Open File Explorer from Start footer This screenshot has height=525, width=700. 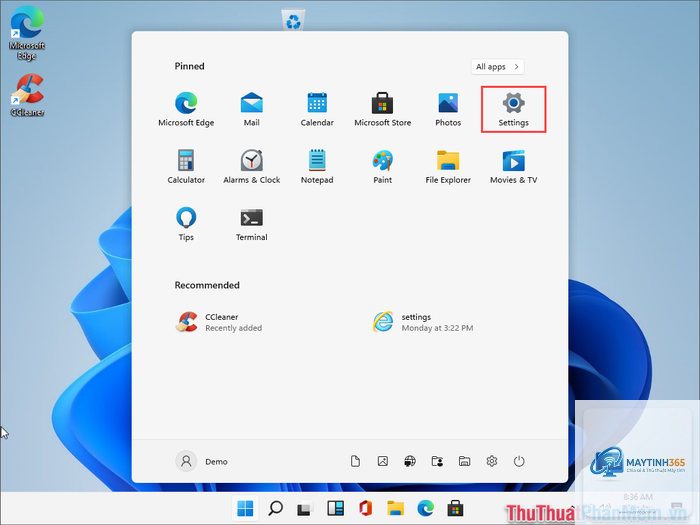464,461
